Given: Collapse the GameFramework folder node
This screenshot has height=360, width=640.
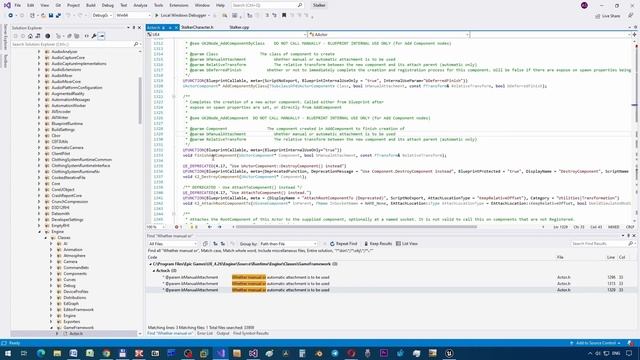Looking at the screenshot, I should point(52,327).
